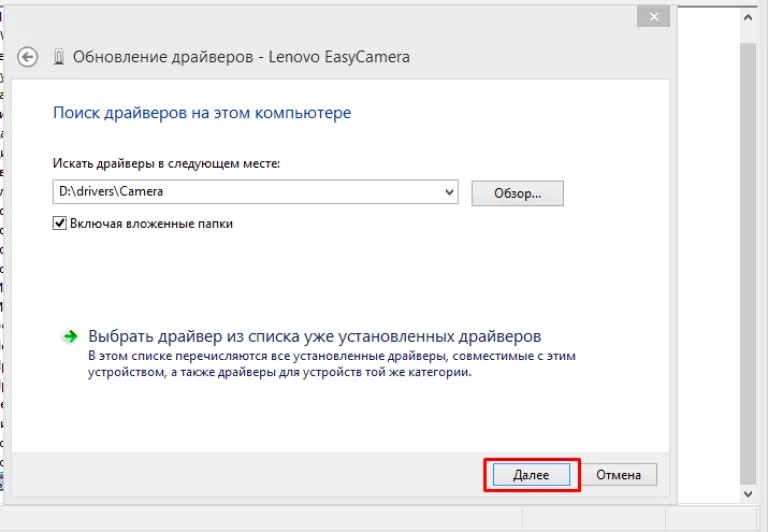Click the page scrollbar down arrow
768x532 pixels.
[x=748, y=494]
